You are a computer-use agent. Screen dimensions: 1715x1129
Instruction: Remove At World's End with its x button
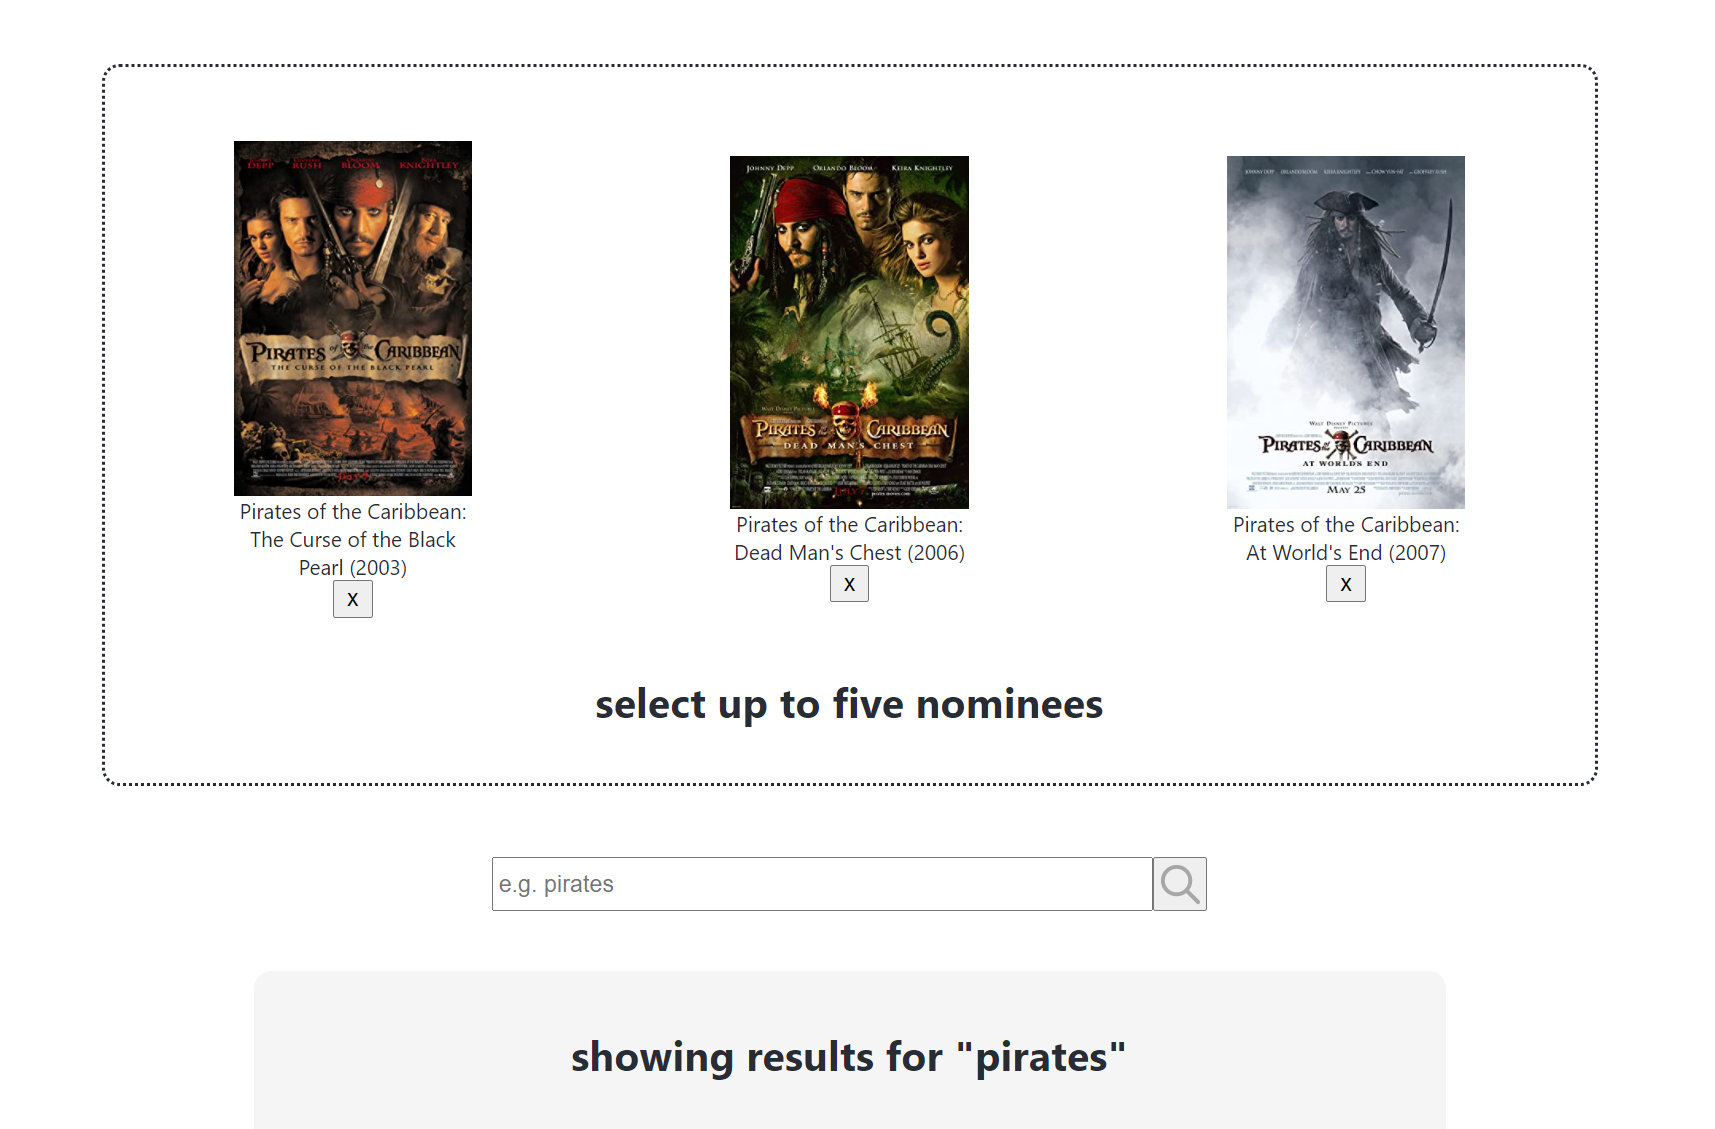tap(1345, 584)
